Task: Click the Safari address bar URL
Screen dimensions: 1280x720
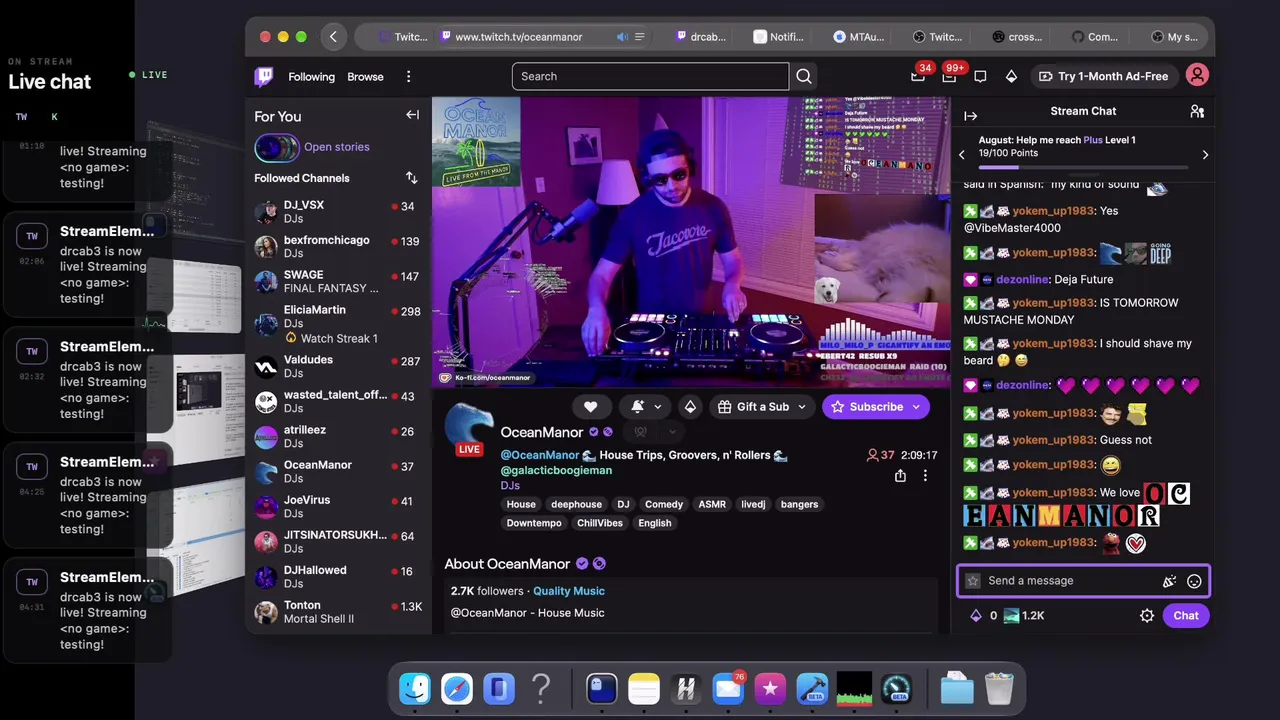Action: coord(518,37)
